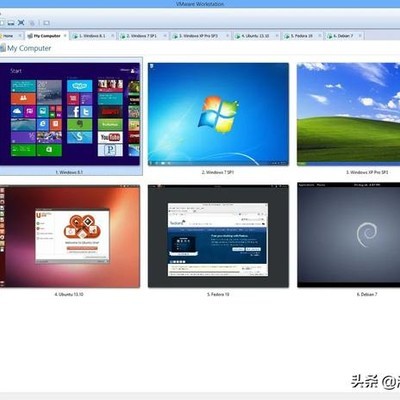Click the console view icon left of crossed arrows
Image resolution: width=400 pixels, height=400 pixels.
click(11, 23)
